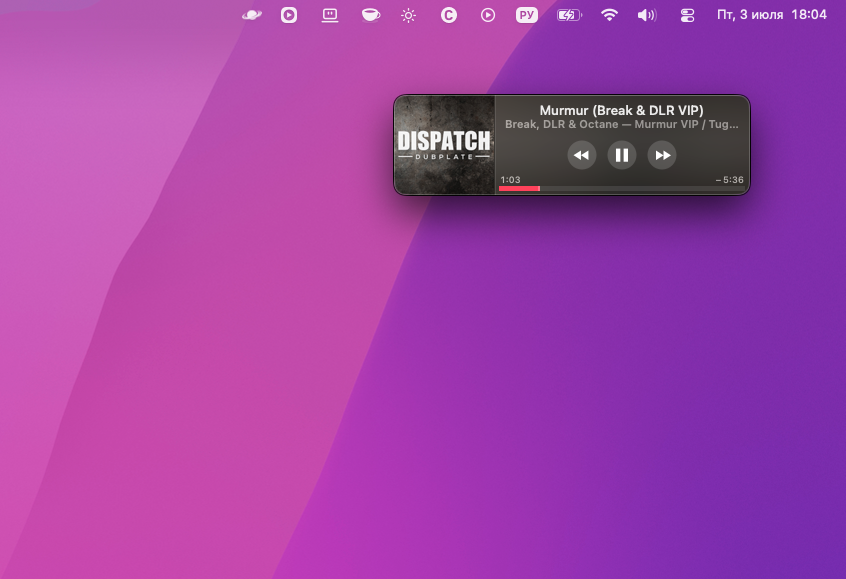Open the Saturn planet menu bar icon

click(252, 15)
